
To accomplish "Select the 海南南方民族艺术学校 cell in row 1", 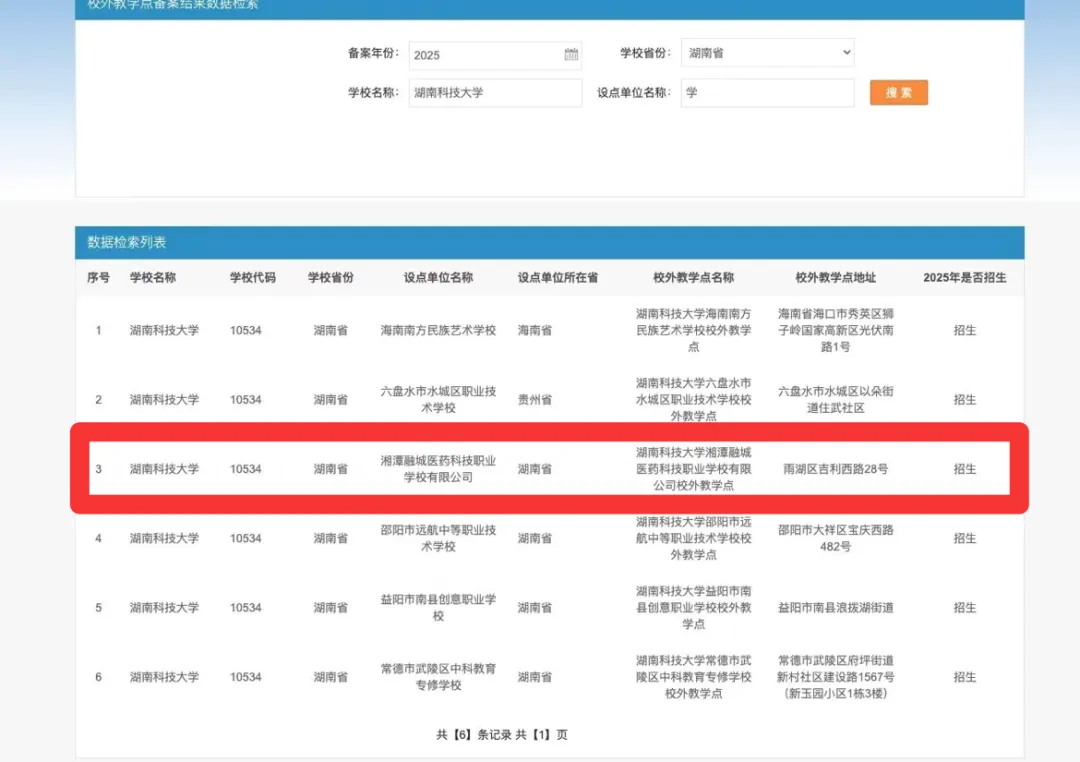I will pos(438,330).
